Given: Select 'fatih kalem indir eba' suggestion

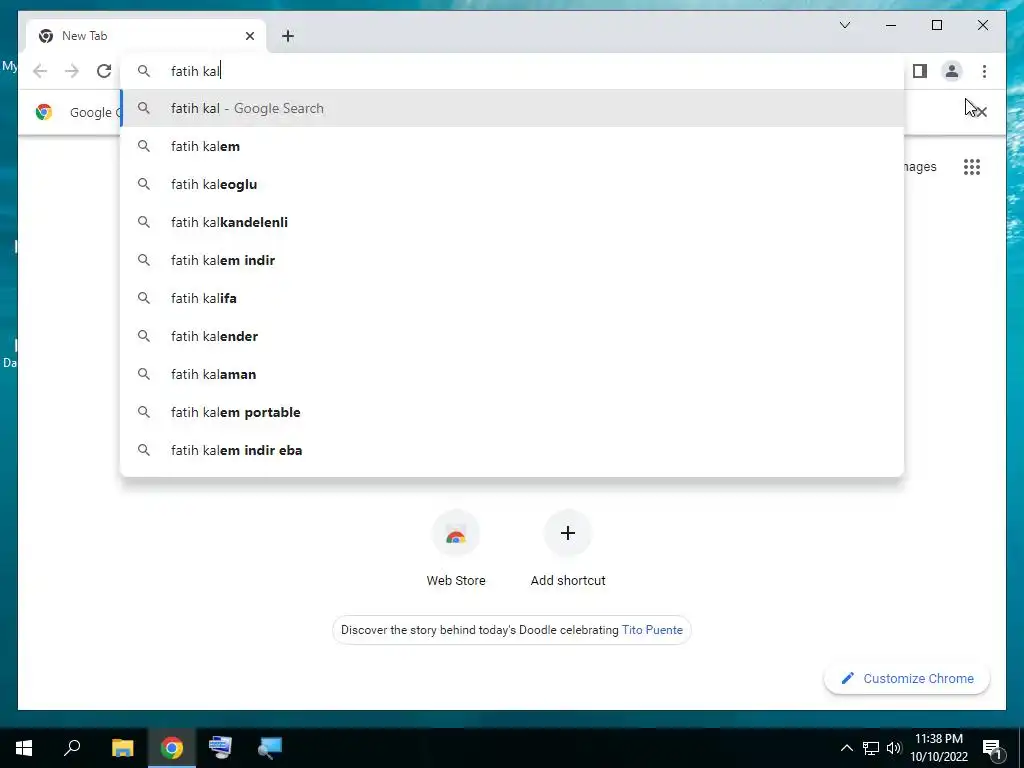Looking at the screenshot, I should [x=513, y=450].
